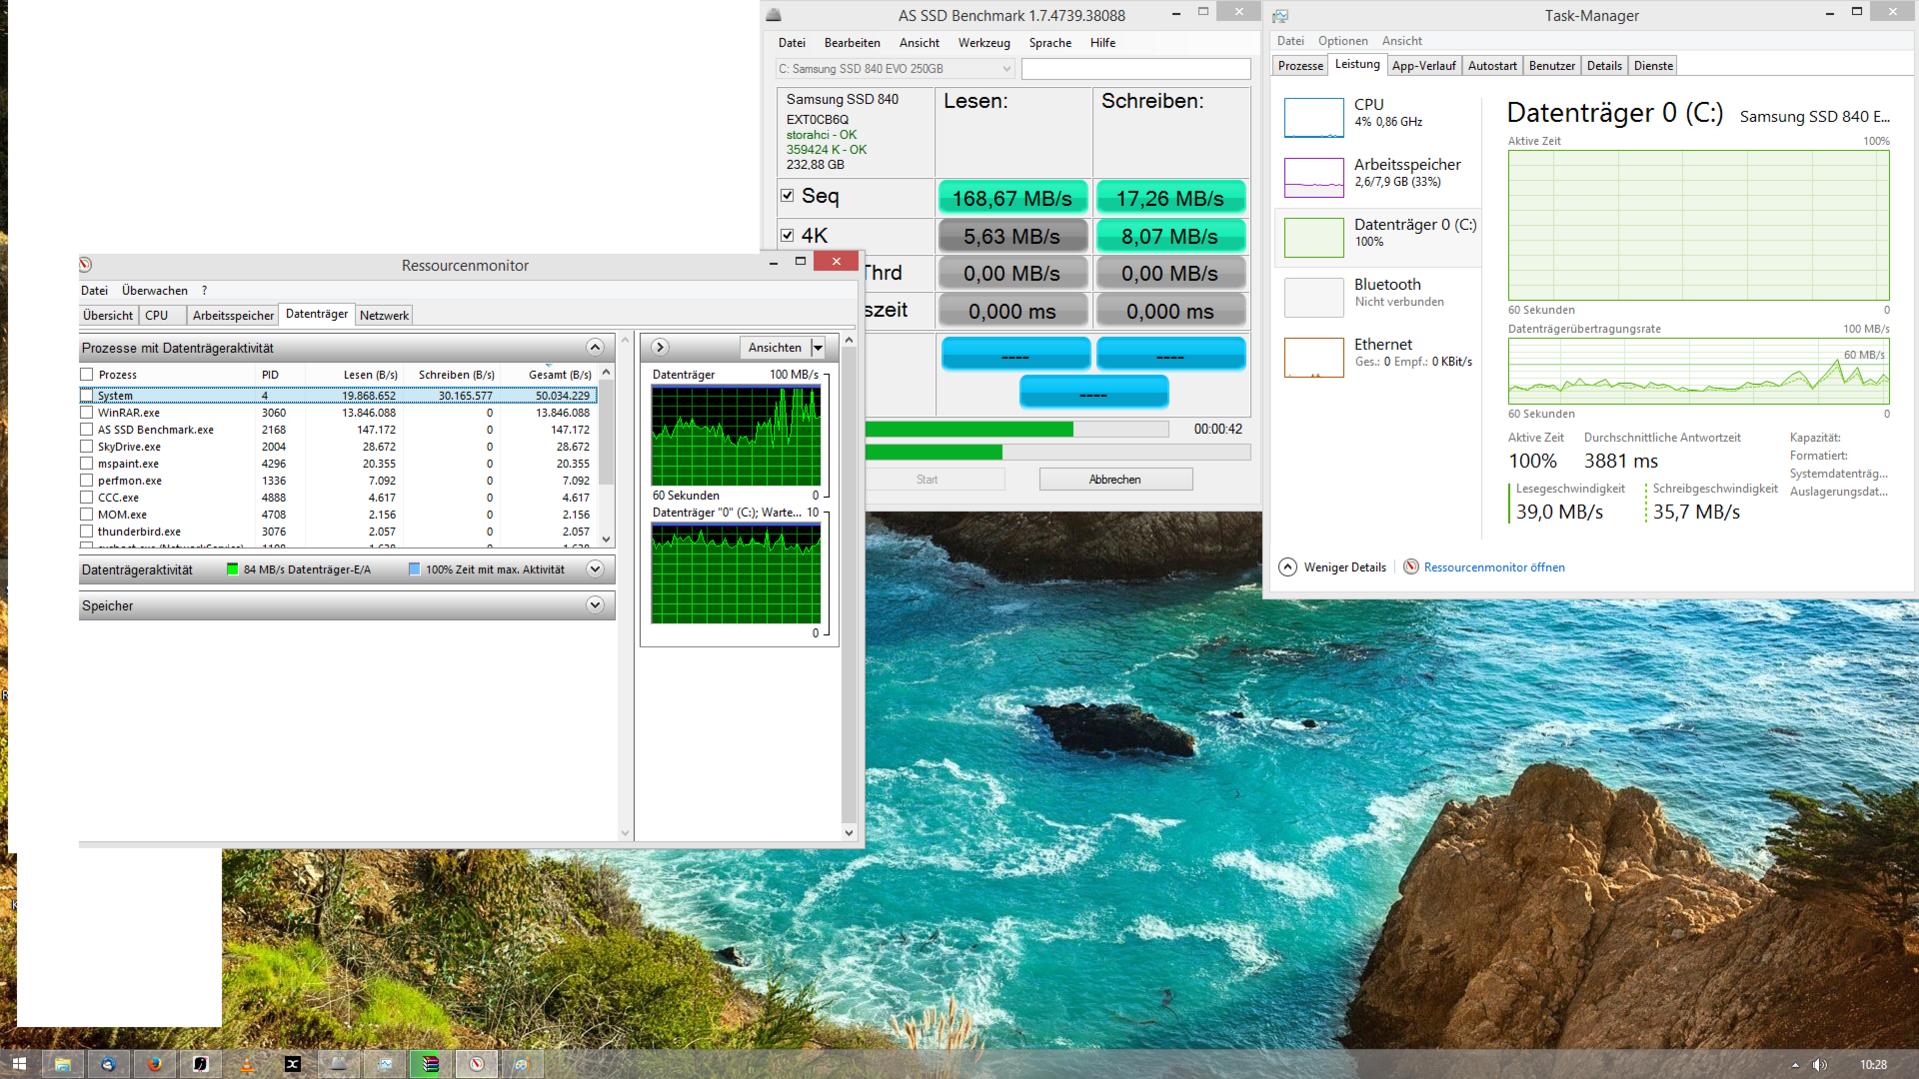
Task: Click the speaker volume tray icon
Action: click(x=1820, y=1065)
